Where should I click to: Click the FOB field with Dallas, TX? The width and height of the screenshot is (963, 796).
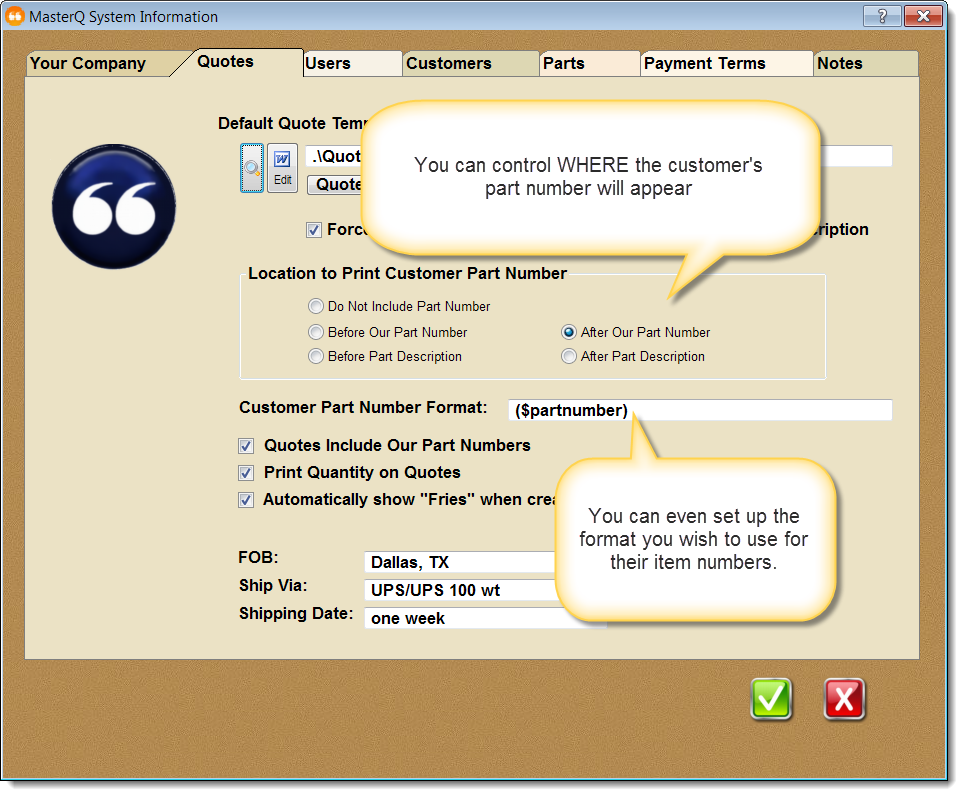pyautogui.click(x=460, y=563)
